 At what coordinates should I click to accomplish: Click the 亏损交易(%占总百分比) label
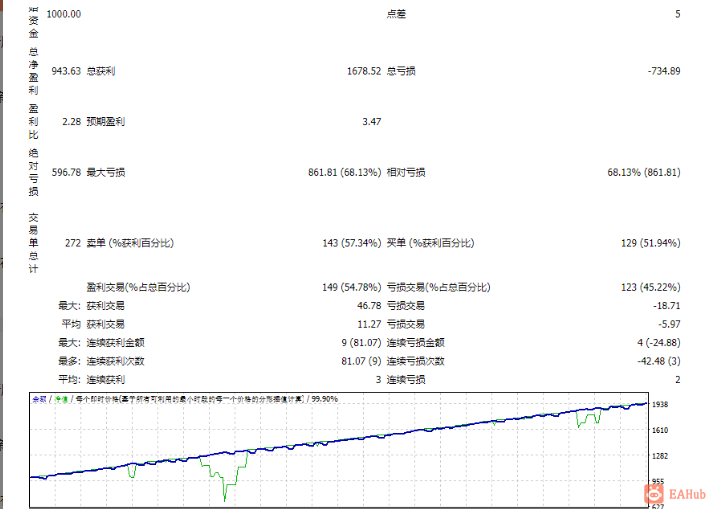point(438,287)
